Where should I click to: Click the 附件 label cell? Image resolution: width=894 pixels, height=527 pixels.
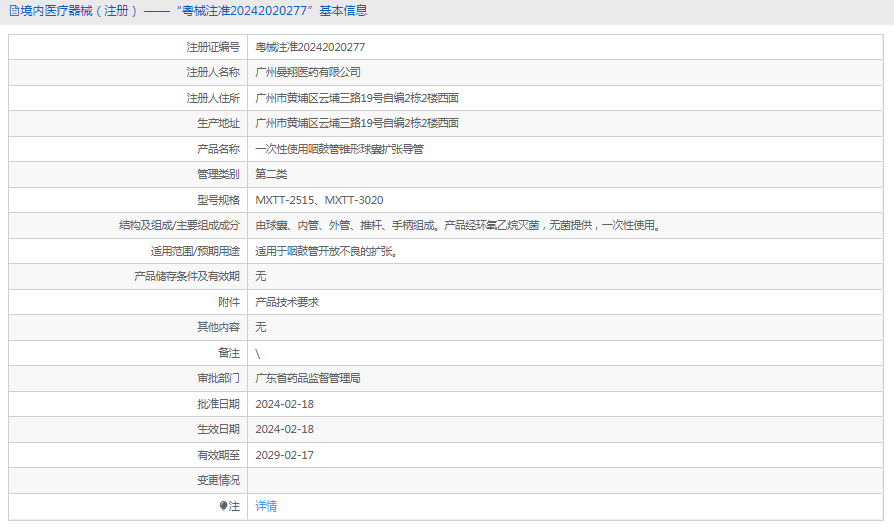[x=128, y=302]
